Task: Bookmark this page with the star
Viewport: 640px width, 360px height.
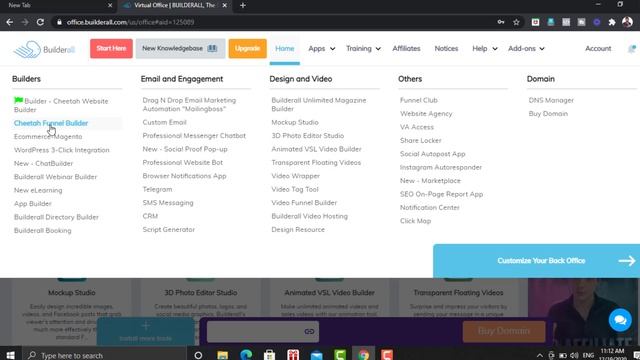Action: click(516, 22)
